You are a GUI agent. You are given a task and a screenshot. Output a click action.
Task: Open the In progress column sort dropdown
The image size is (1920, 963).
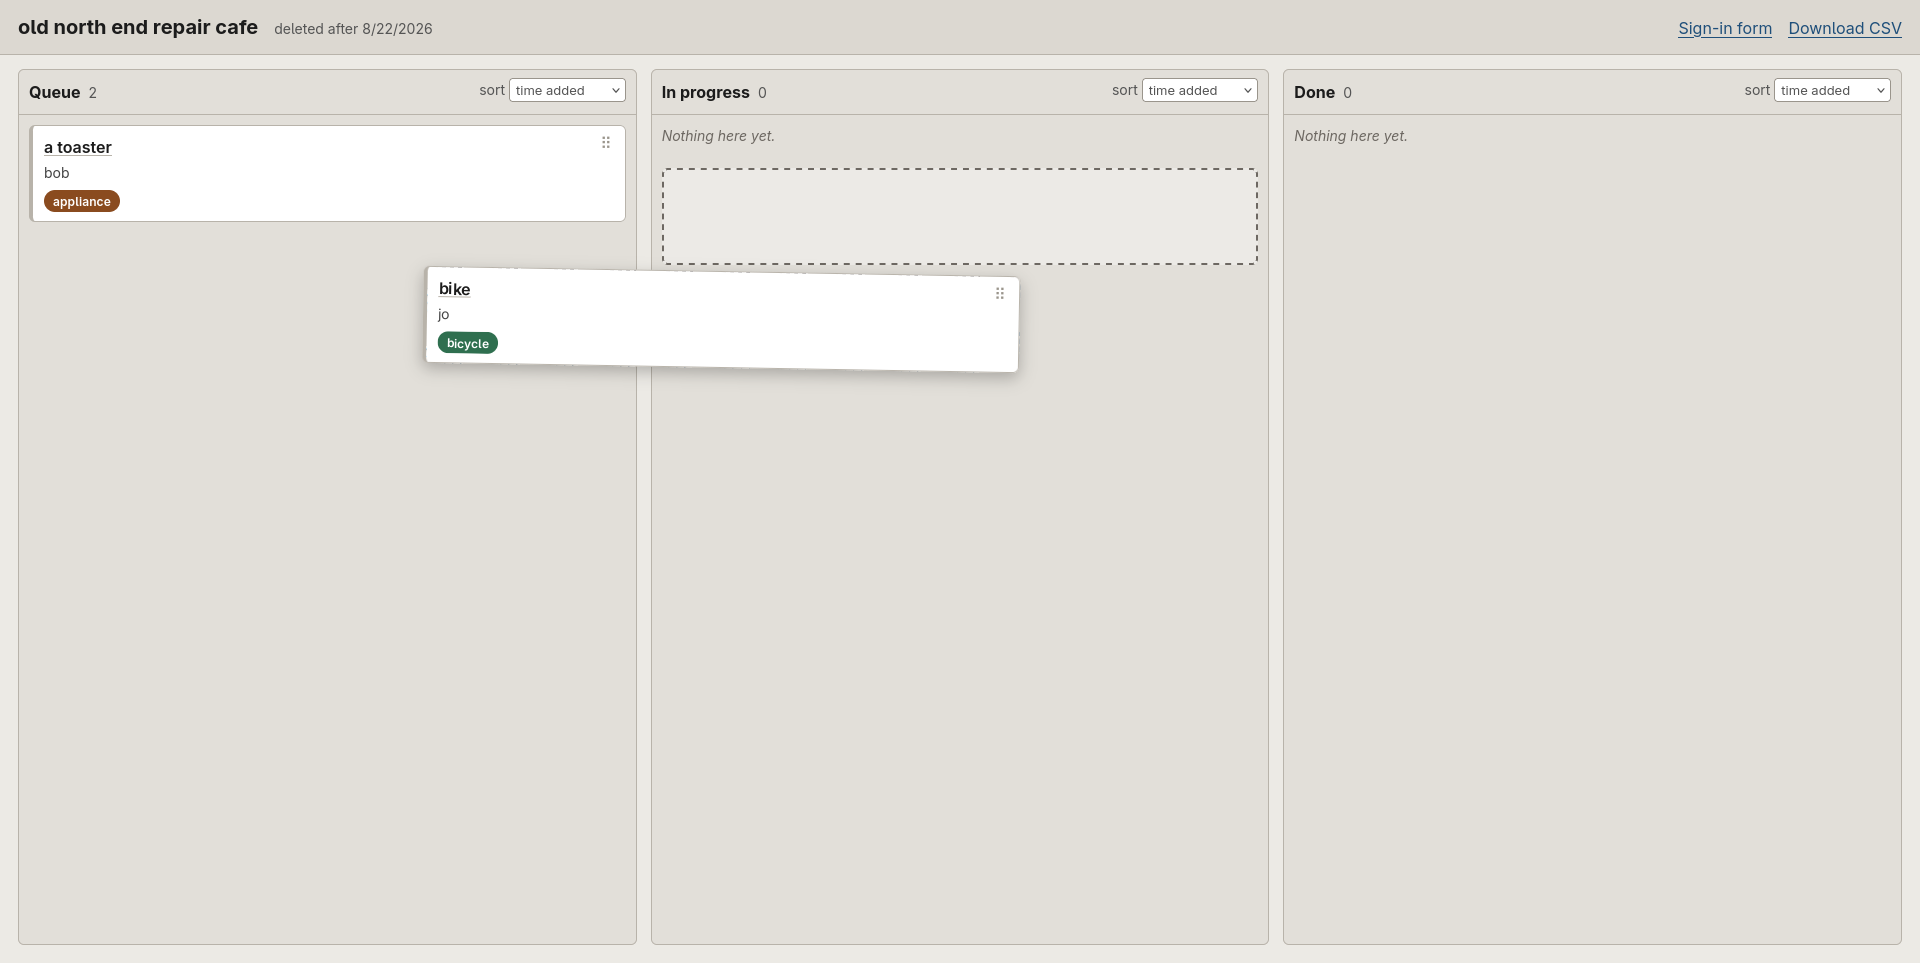[x=1199, y=90]
